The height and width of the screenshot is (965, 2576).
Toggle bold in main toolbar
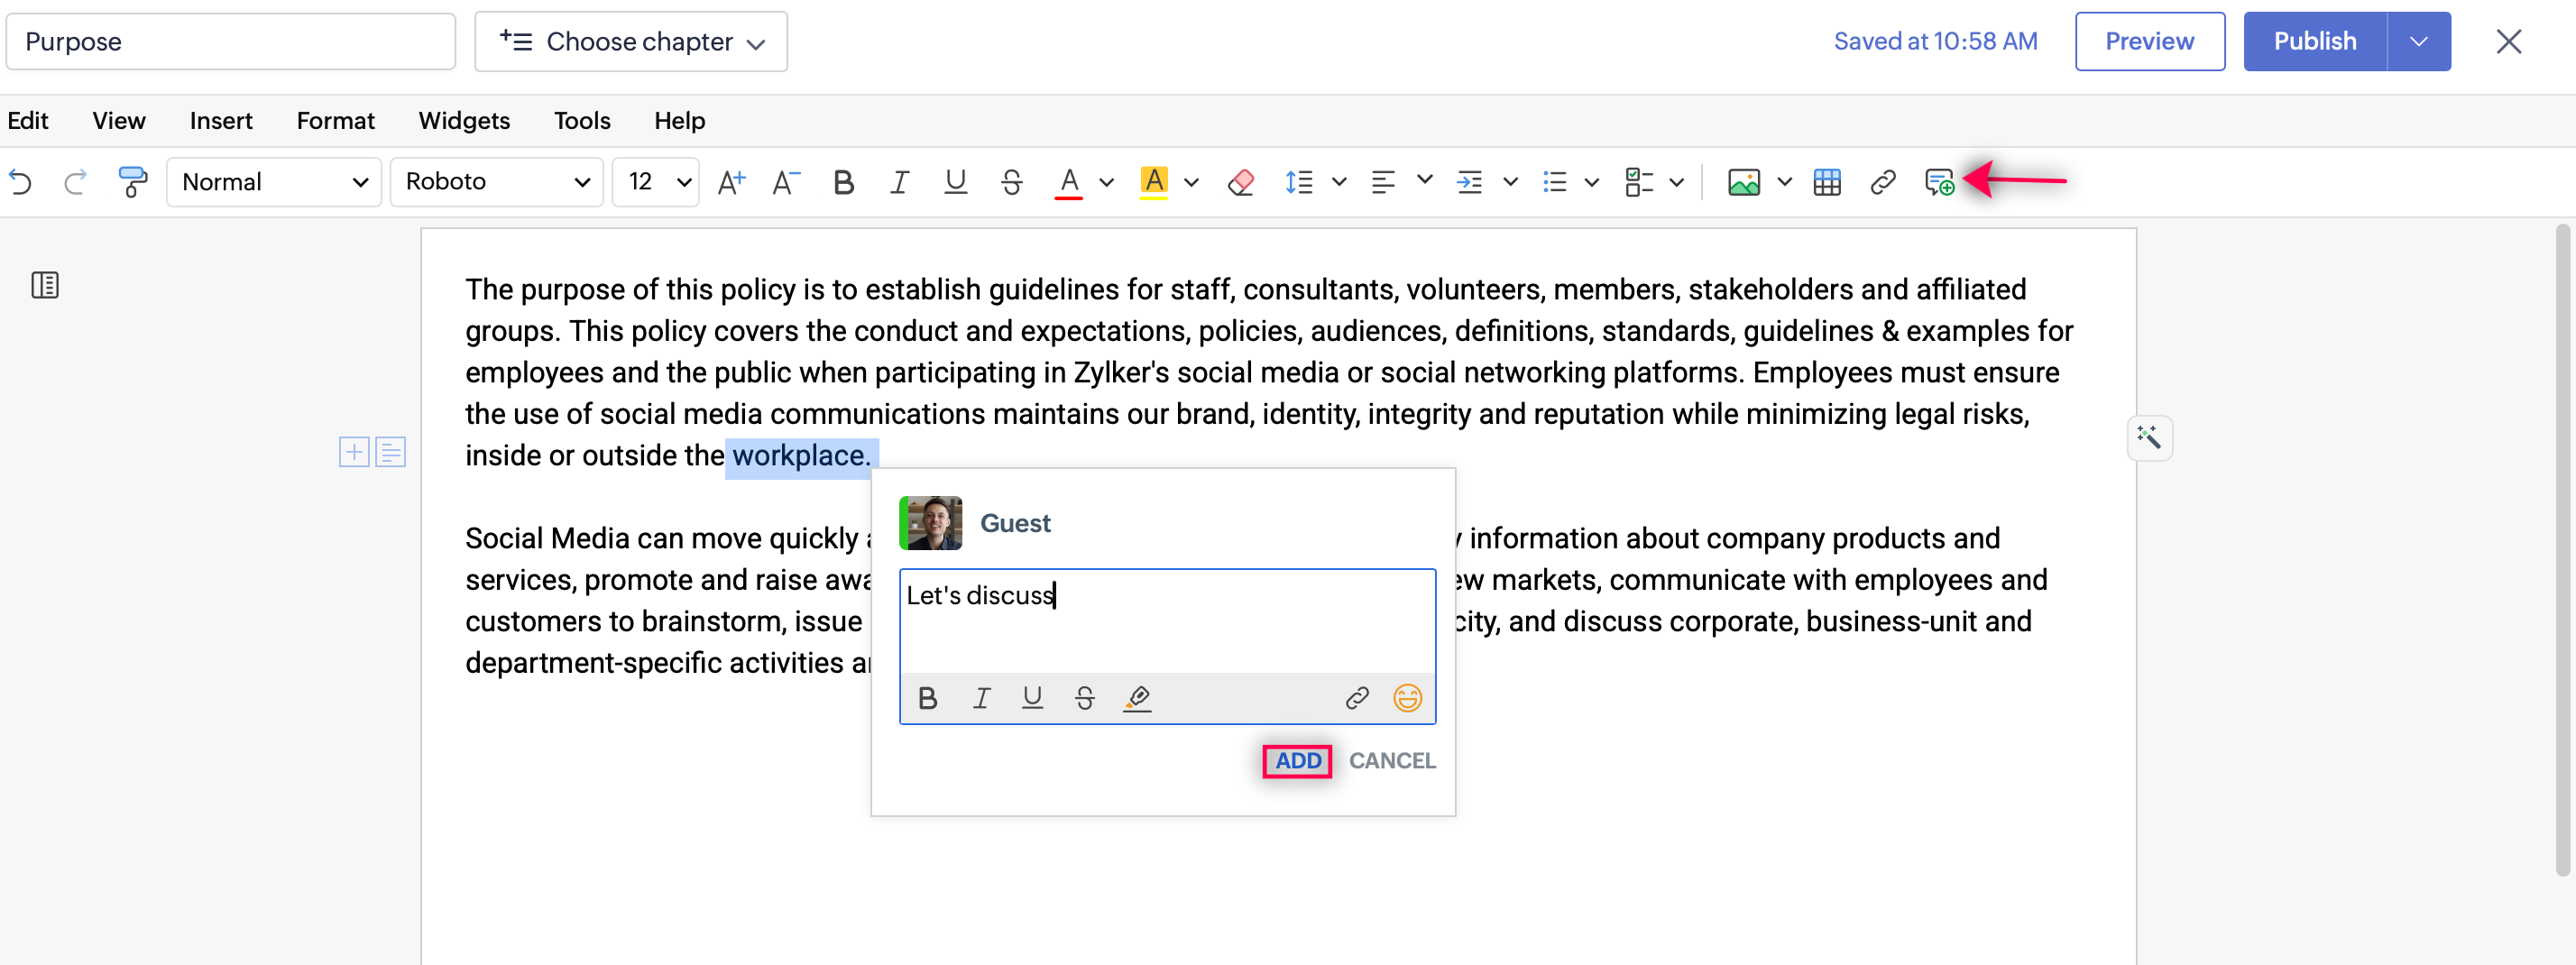(x=843, y=182)
